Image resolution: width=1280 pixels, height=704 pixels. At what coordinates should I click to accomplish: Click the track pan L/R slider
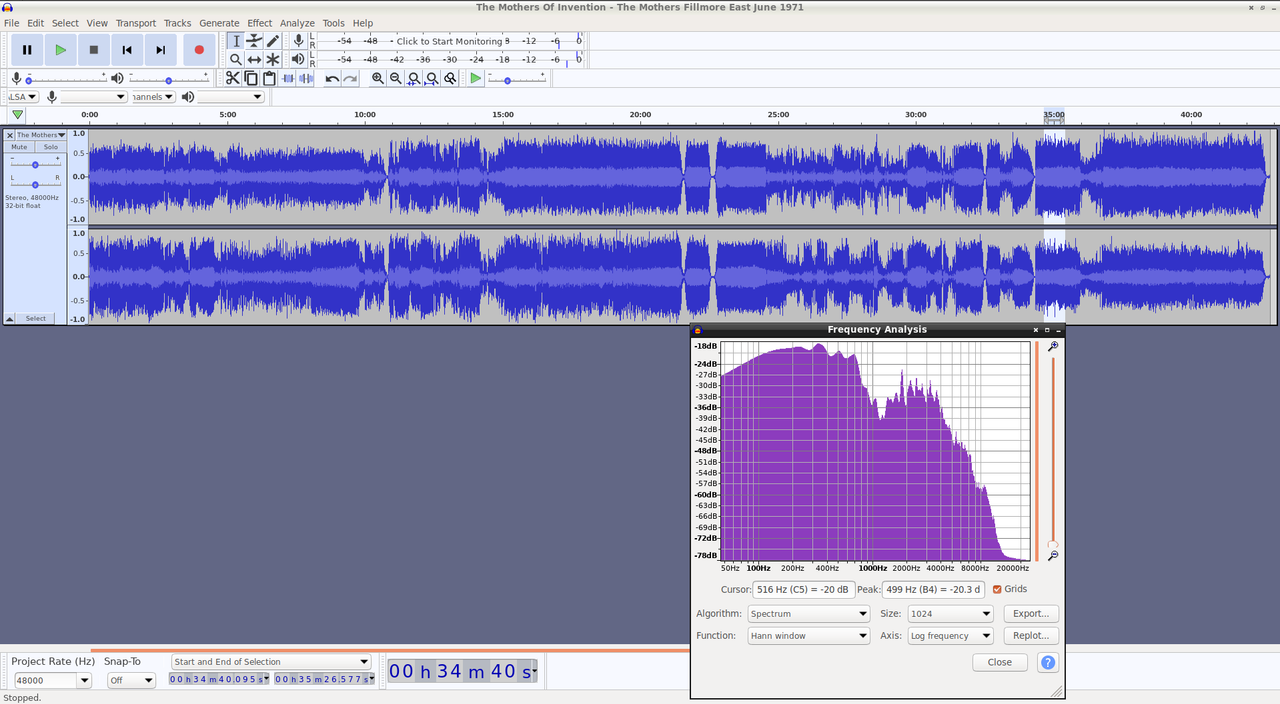coord(35,183)
